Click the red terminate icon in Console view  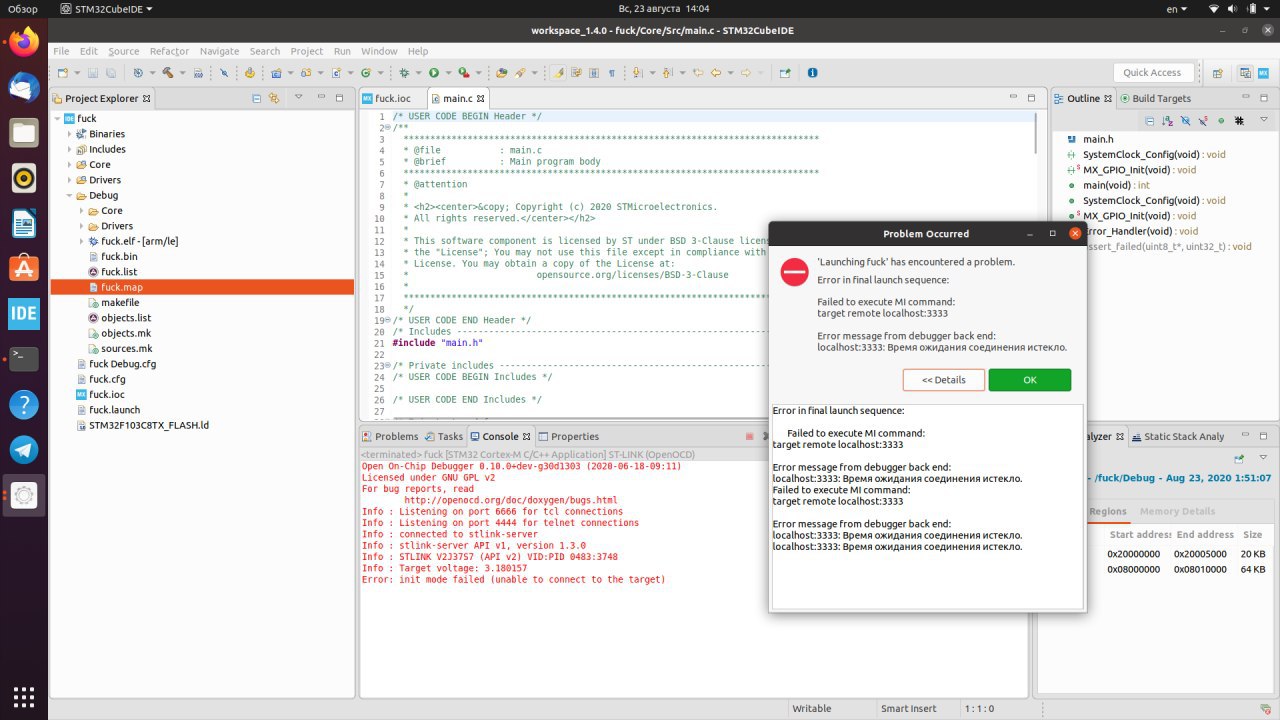(750, 436)
